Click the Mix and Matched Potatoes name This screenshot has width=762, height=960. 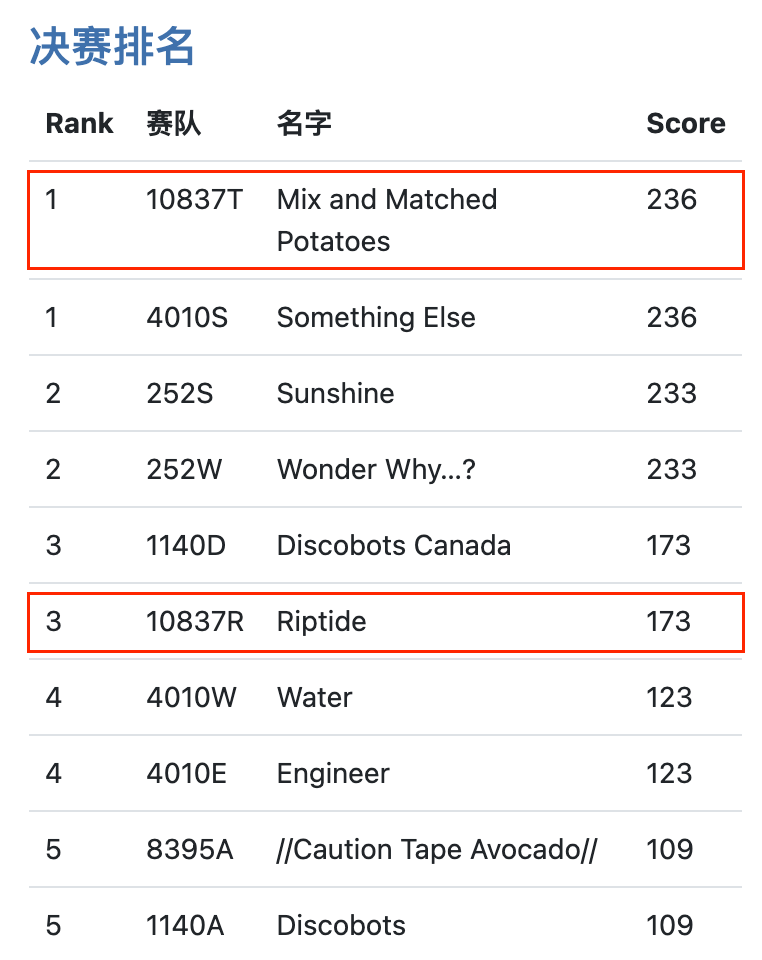tap(386, 220)
